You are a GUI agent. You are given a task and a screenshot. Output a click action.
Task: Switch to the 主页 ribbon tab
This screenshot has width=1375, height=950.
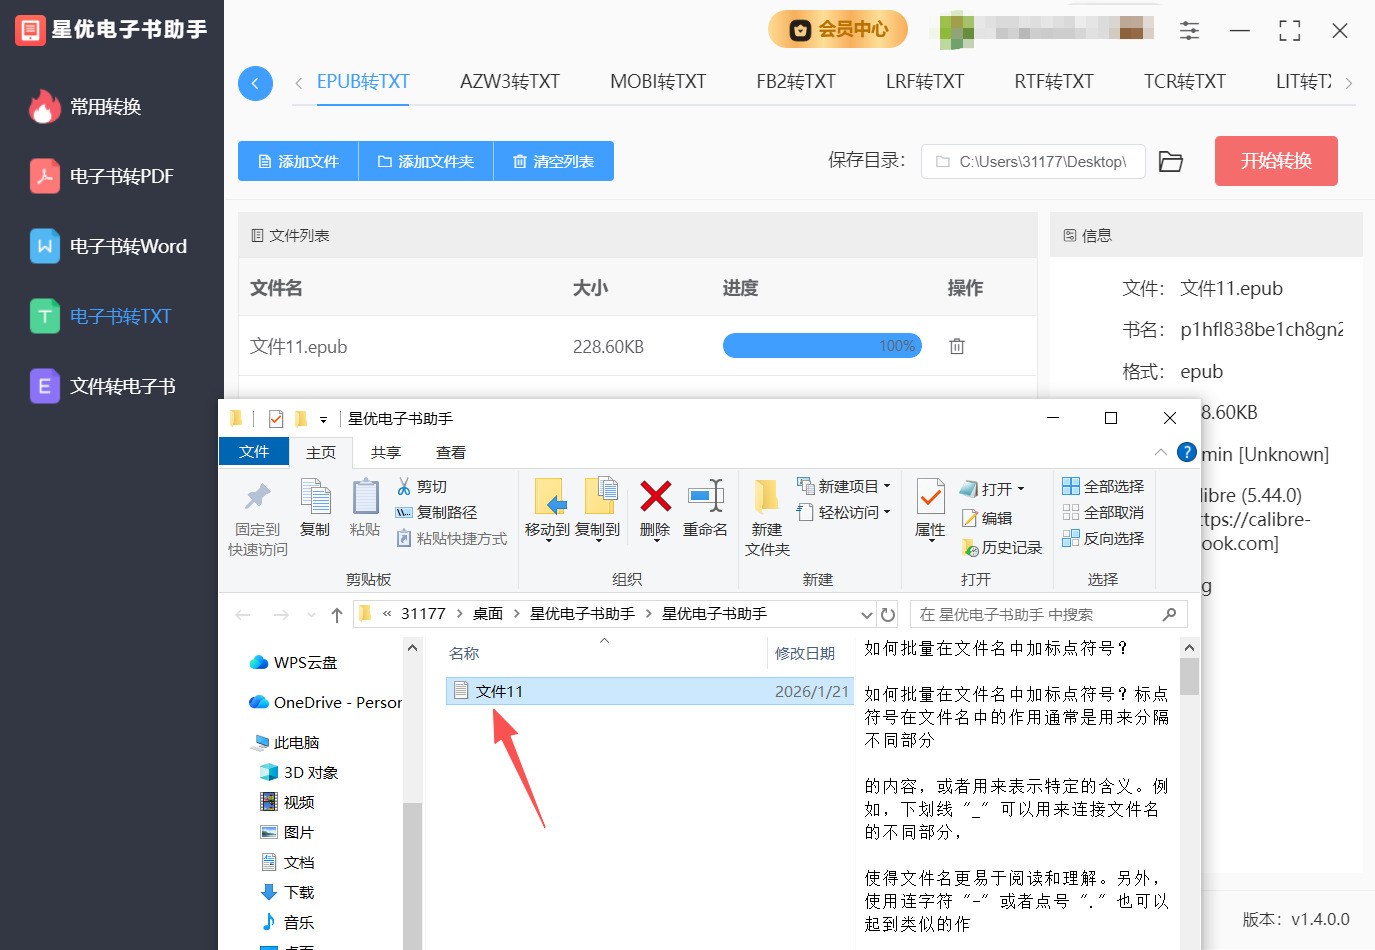(x=321, y=453)
